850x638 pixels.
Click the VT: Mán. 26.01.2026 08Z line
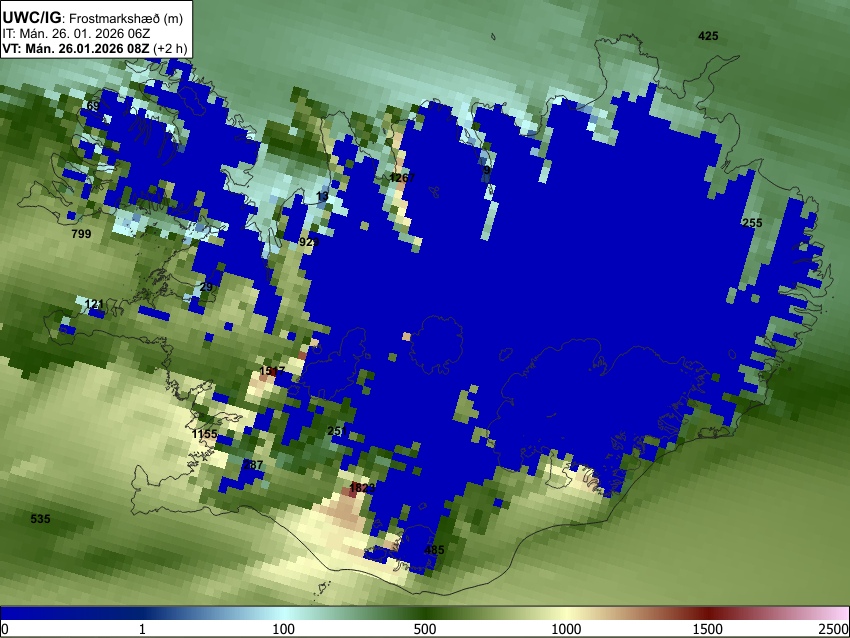click(95, 48)
